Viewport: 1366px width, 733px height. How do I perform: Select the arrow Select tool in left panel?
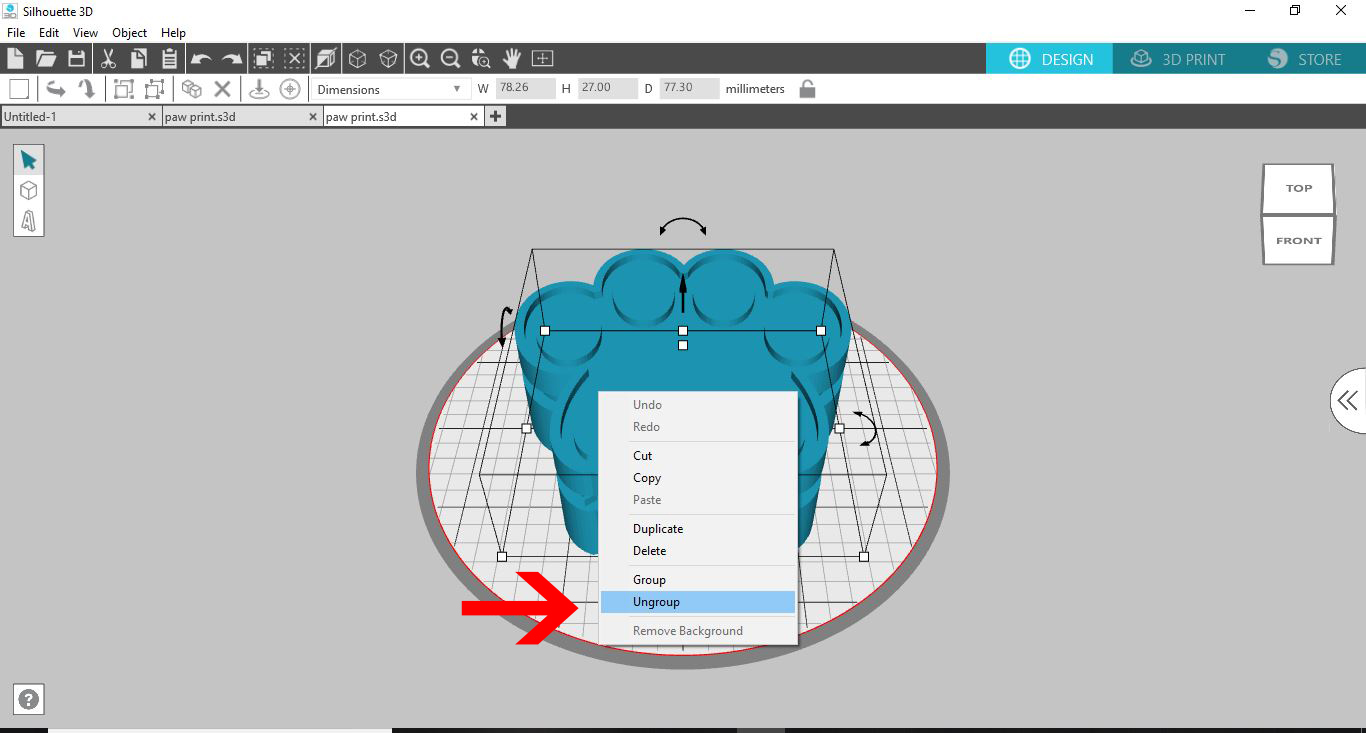(x=28, y=160)
